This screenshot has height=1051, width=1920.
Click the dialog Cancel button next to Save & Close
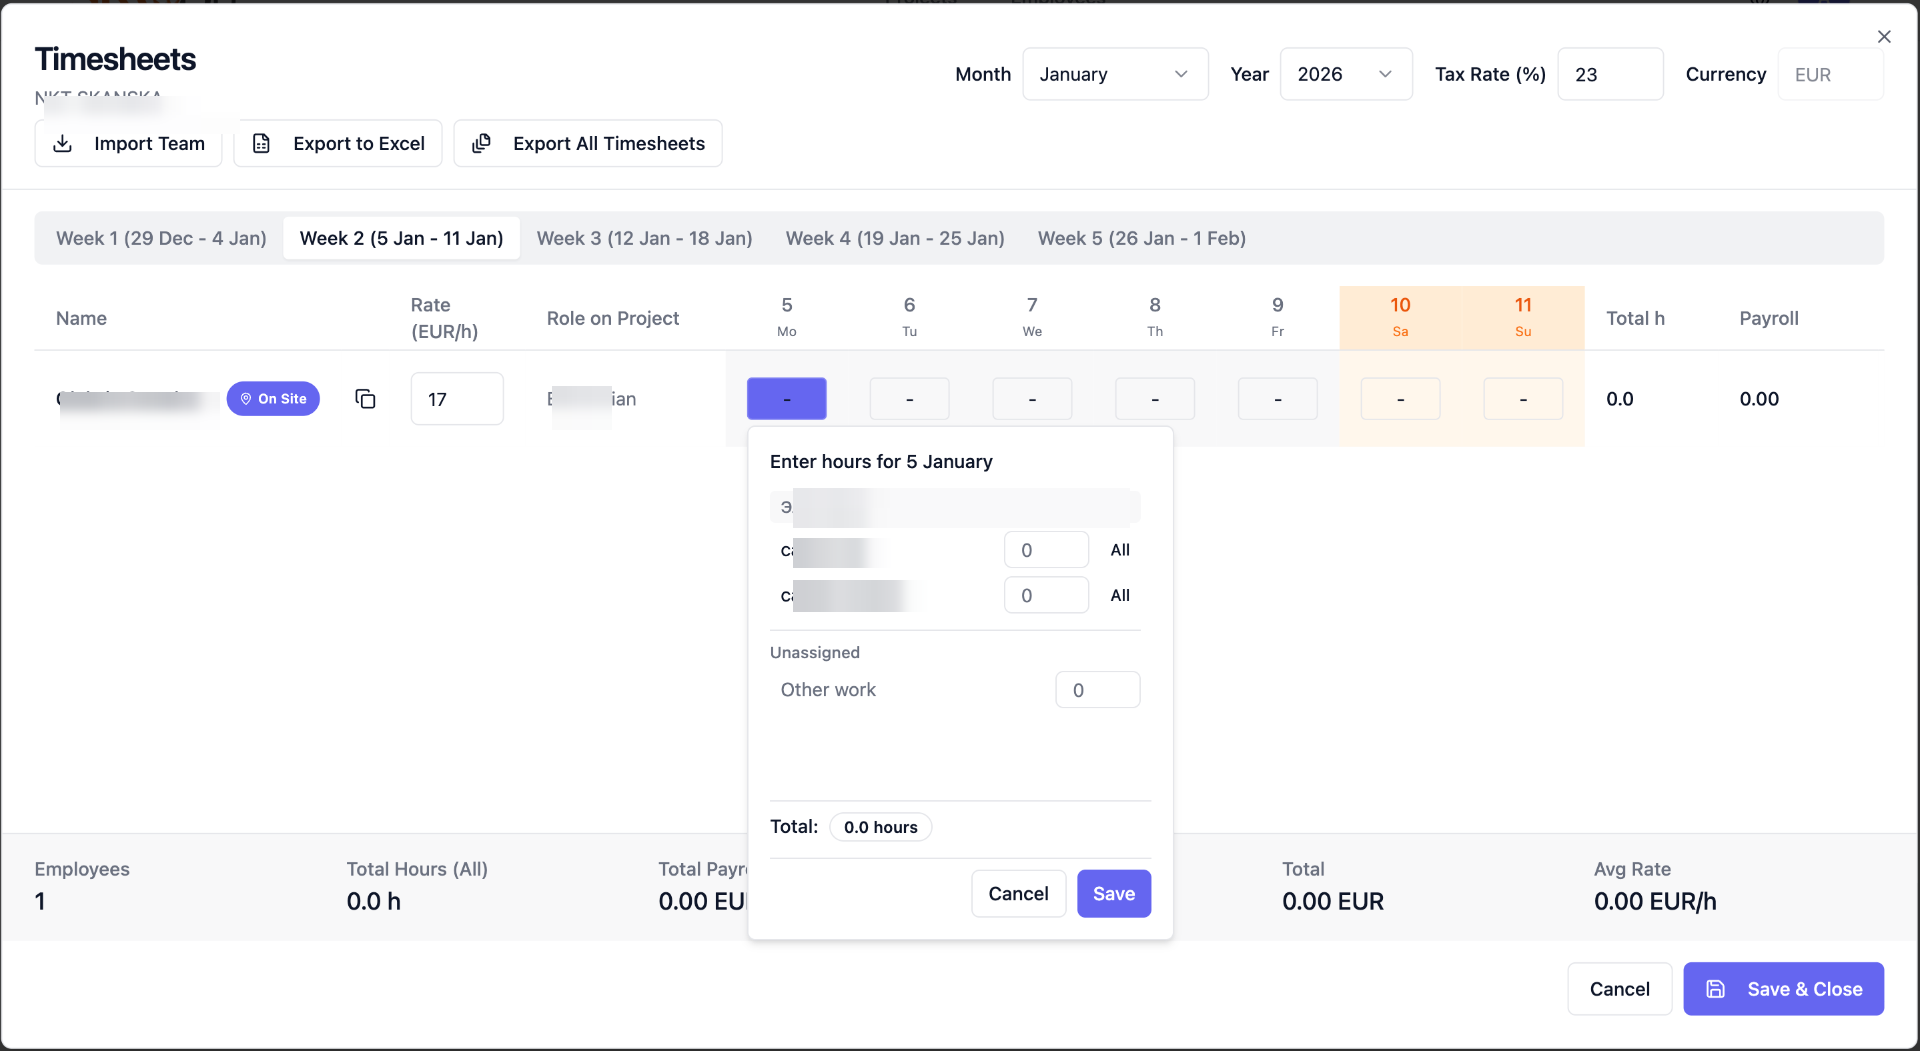click(x=1619, y=989)
